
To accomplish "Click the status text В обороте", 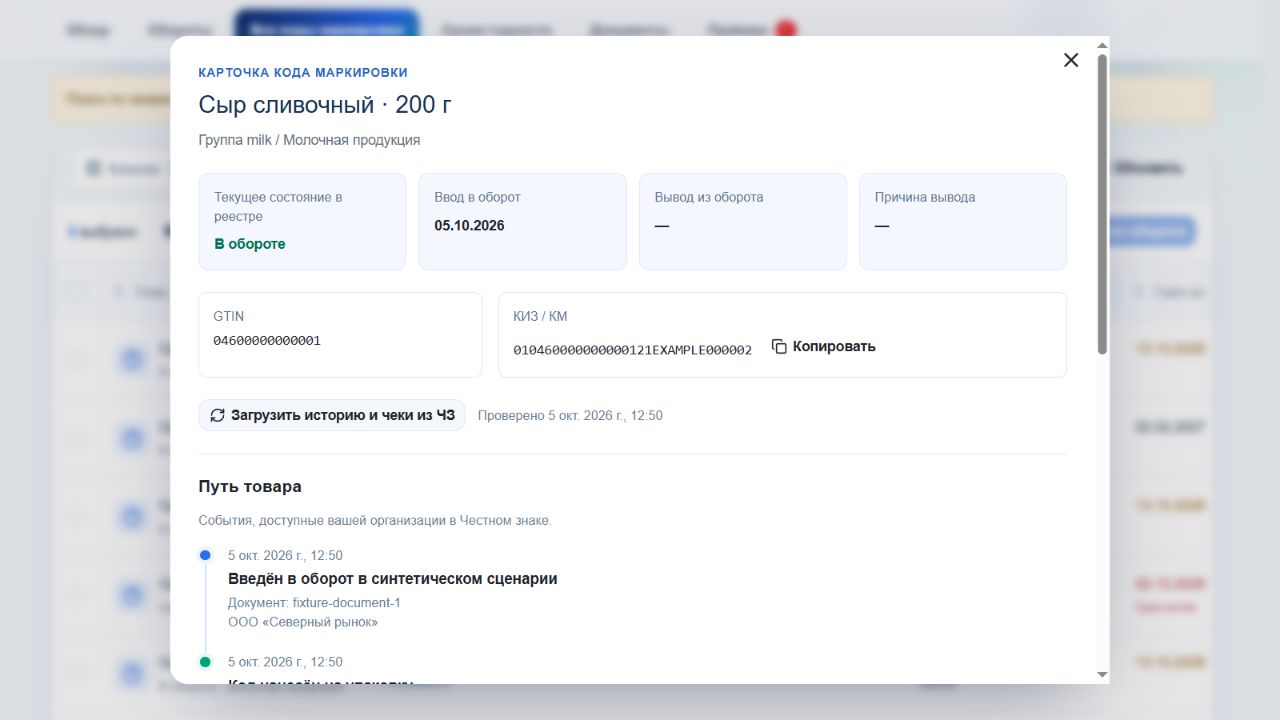I will coord(250,244).
